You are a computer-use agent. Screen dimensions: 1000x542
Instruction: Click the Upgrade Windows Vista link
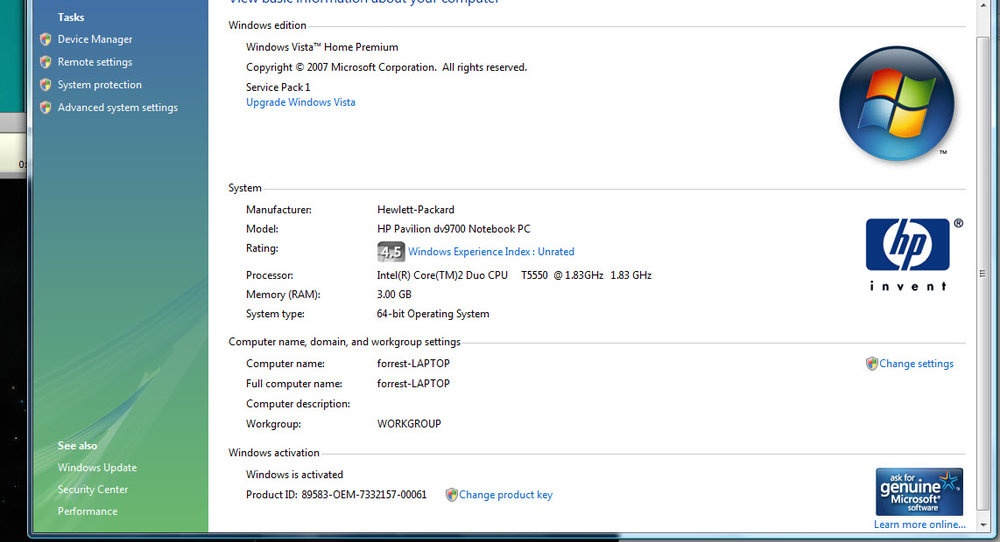click(x=300, y=102)
